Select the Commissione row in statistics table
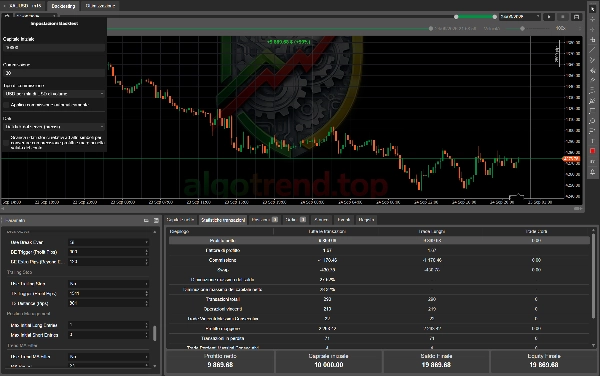Viewport: 600px width, 376px height. (379, 260)
